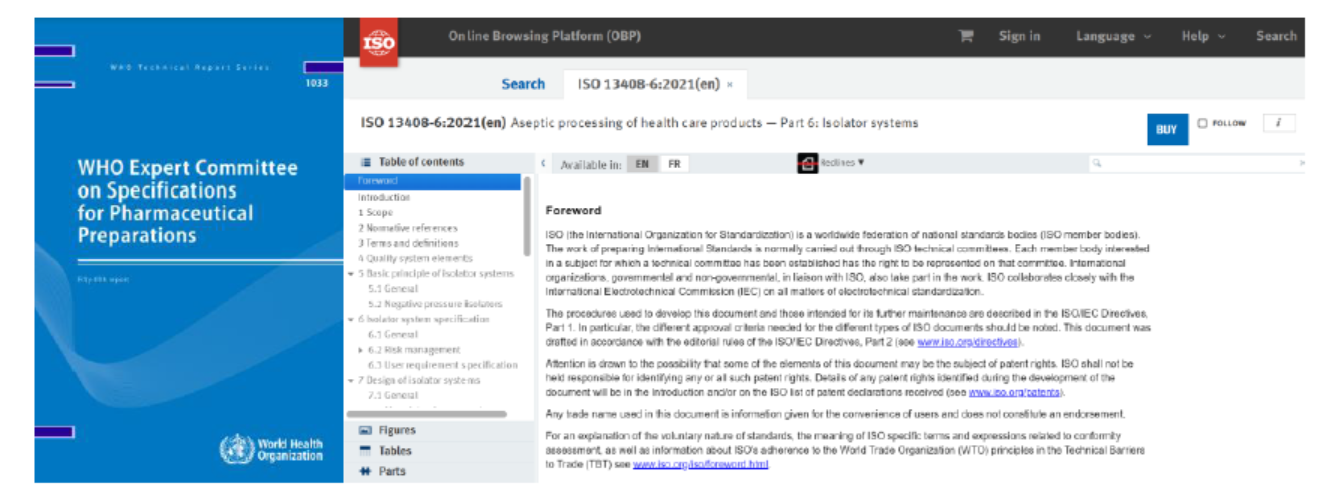The height and width of the screenshot is (496, 1318).
Task: Click the Online Browsing Platform (OBP) title
Action: (545, 36)
